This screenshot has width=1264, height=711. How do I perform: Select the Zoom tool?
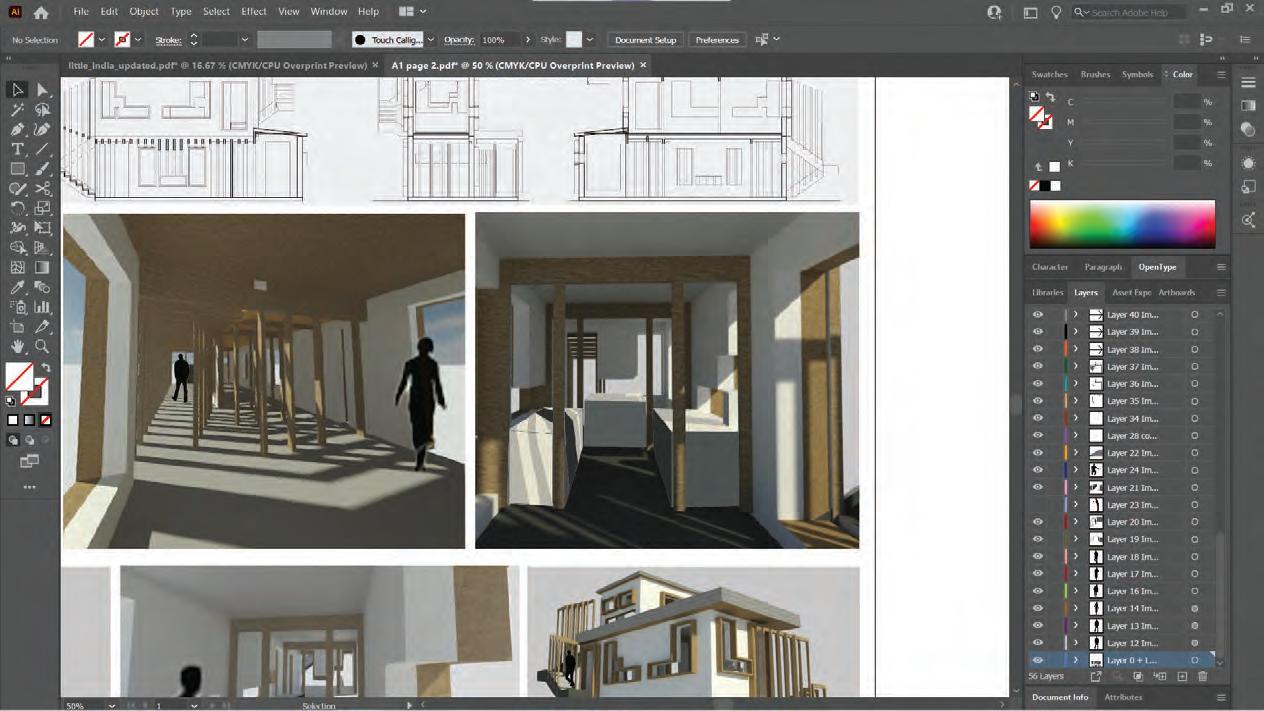[42, 347]
